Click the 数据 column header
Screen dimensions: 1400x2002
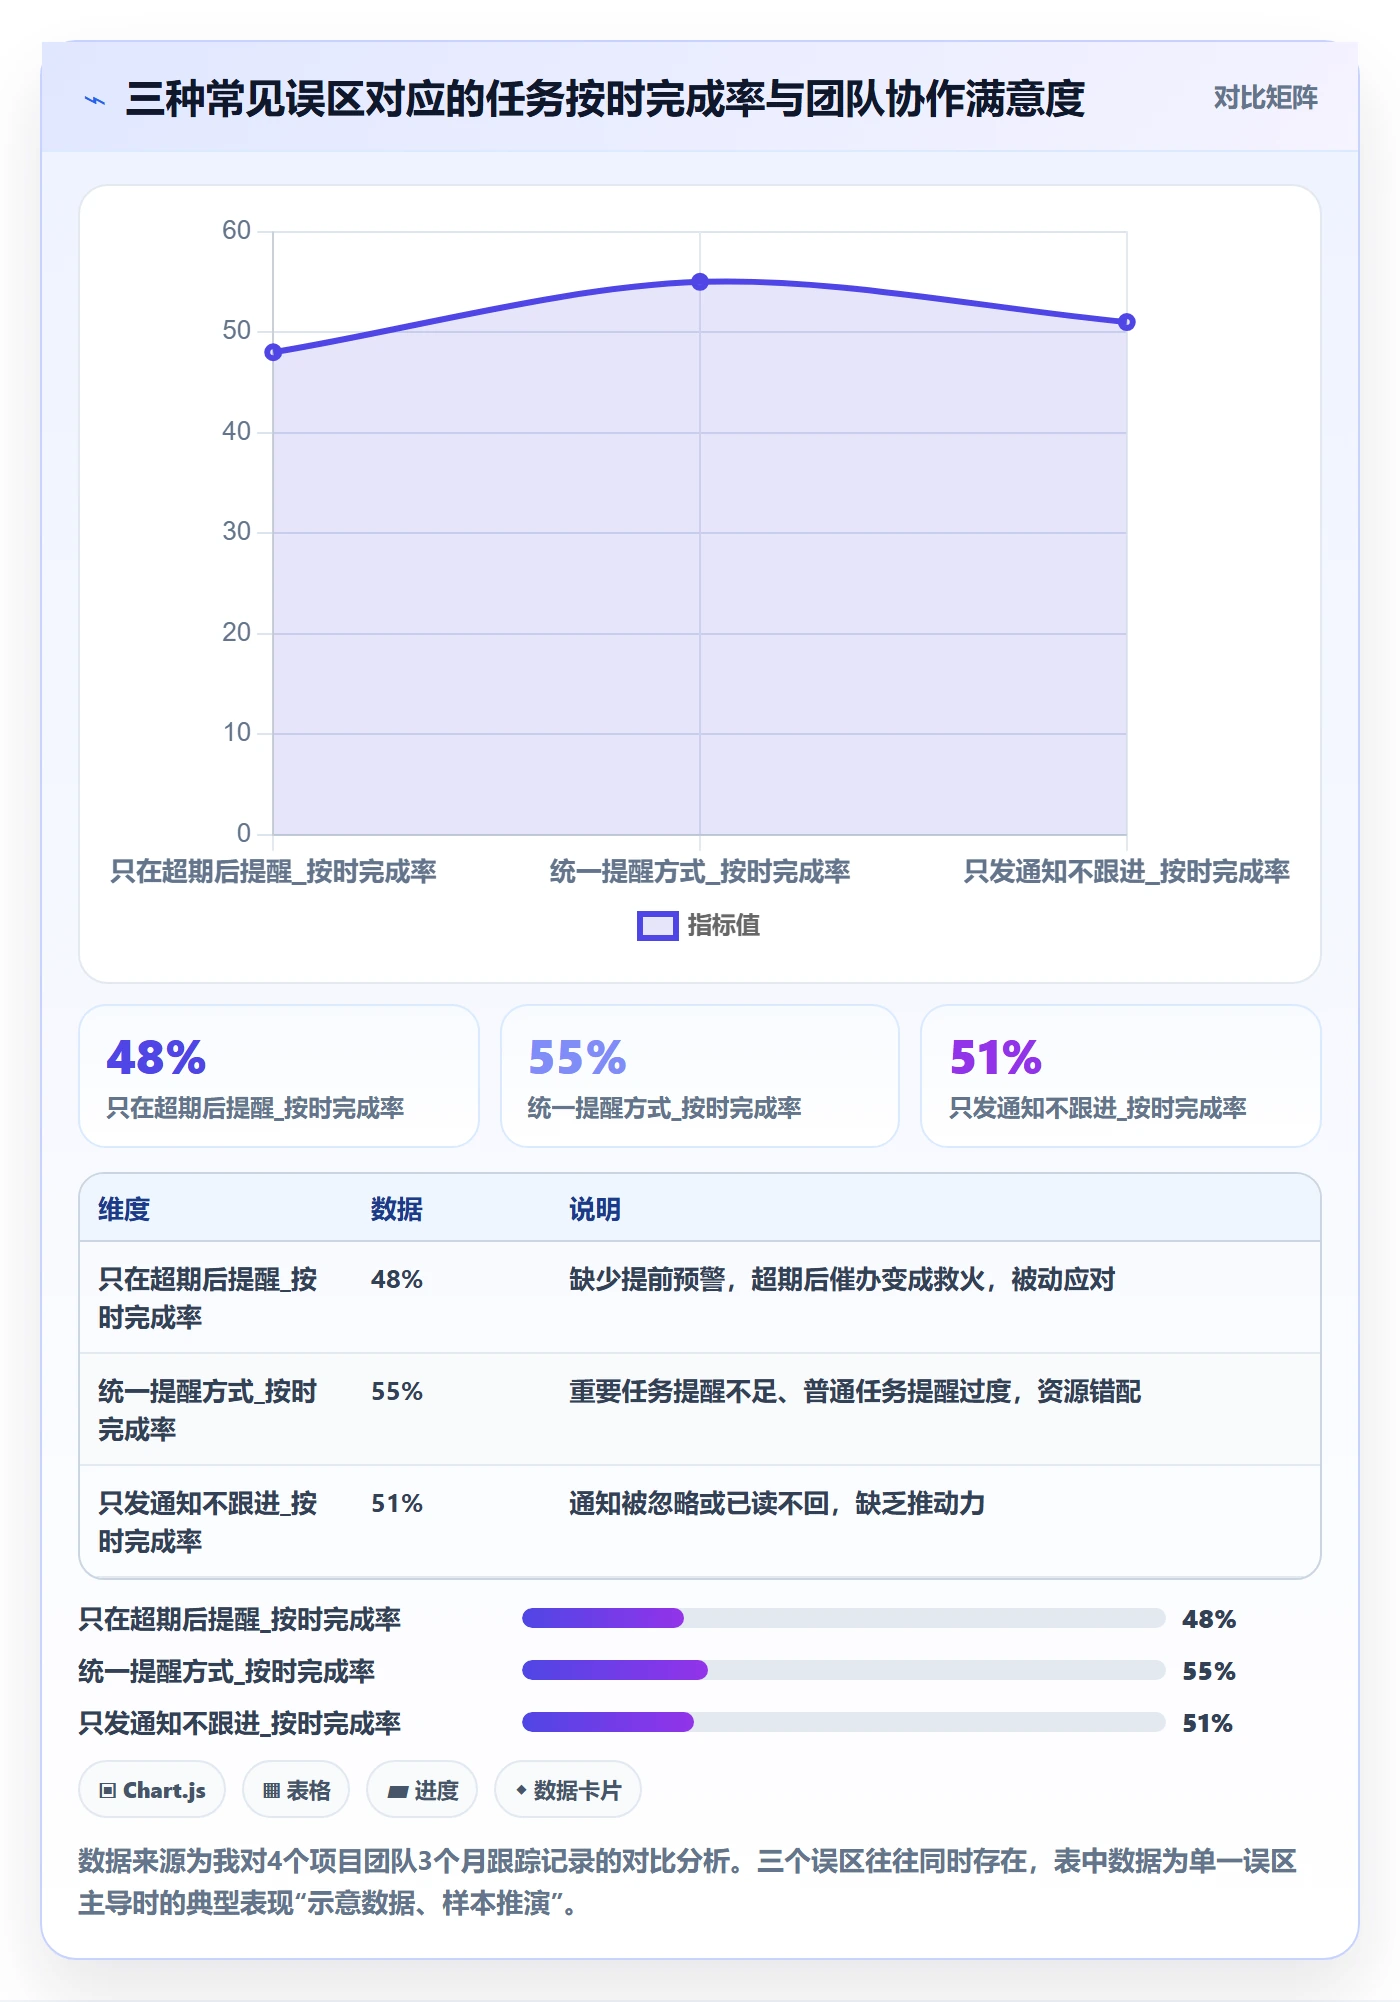pos(396,1209)
